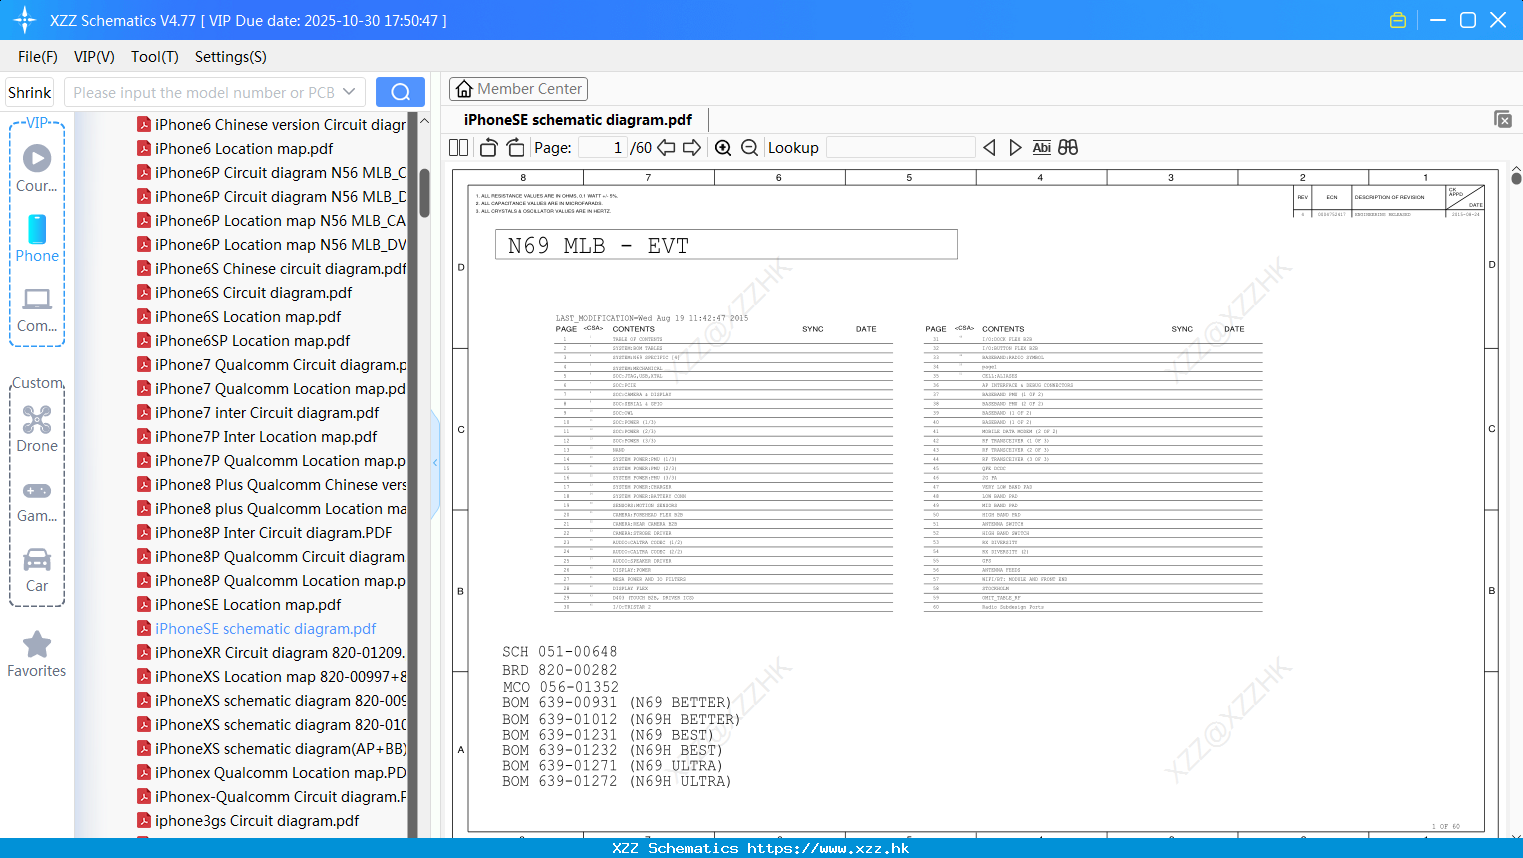Open iPhoneXR Circuit diagram 820-01209
1523x858 pixels.
click(271, 653)
